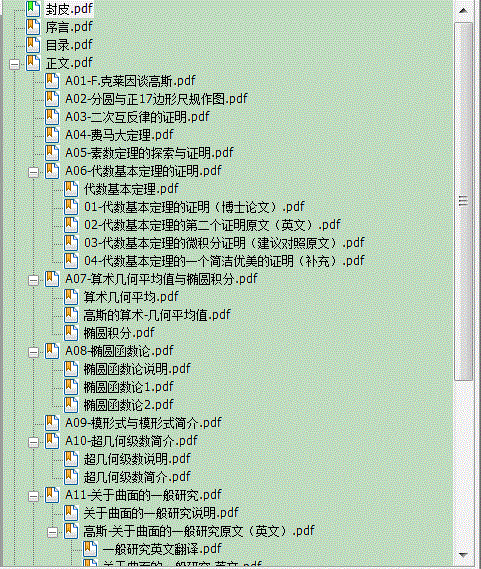The image size is (481, 569).
Task: Click the scrollbar up arrow
Action: (463, 11)
